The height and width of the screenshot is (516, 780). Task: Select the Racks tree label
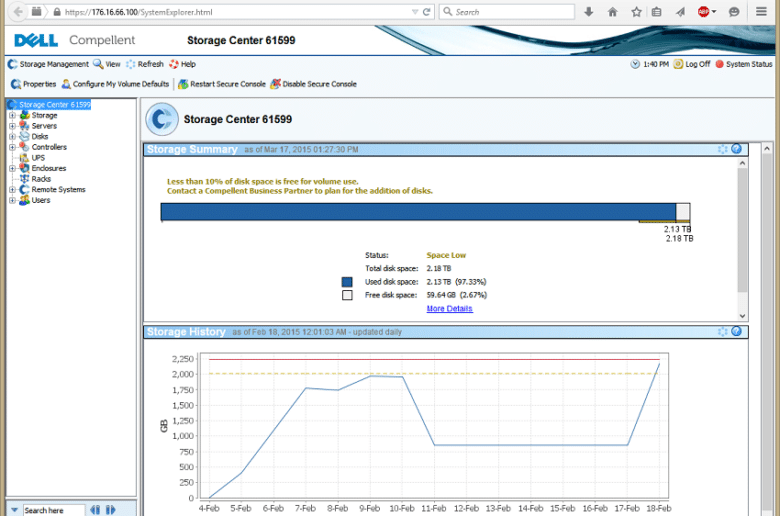[41, 179]
